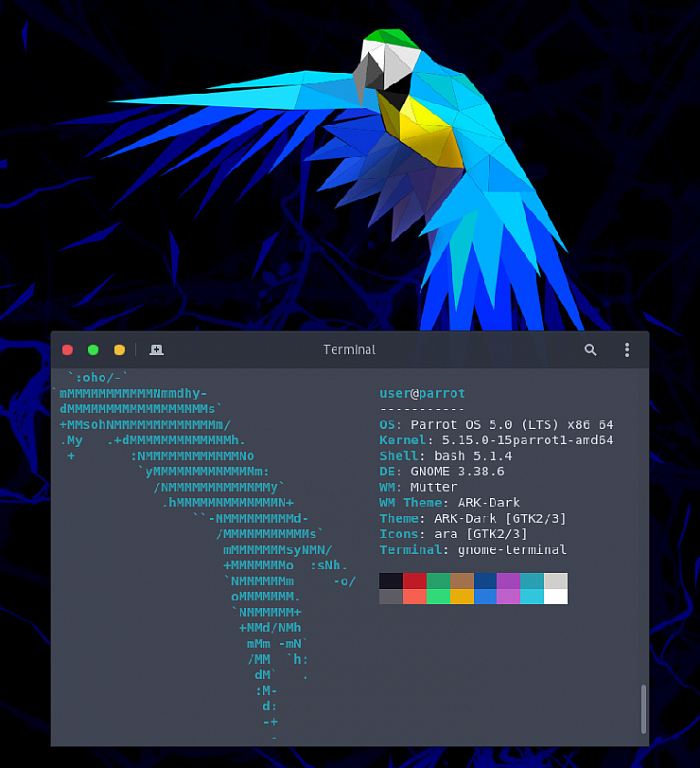The image size is (700, 768).
Task: Click the WM Mutter line
Action: (x=418, y=487)
